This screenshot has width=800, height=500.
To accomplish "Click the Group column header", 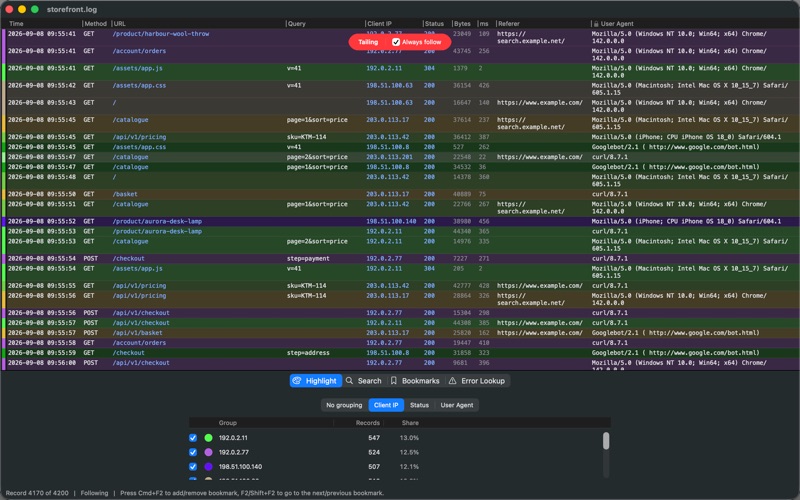I will point(228,422).
